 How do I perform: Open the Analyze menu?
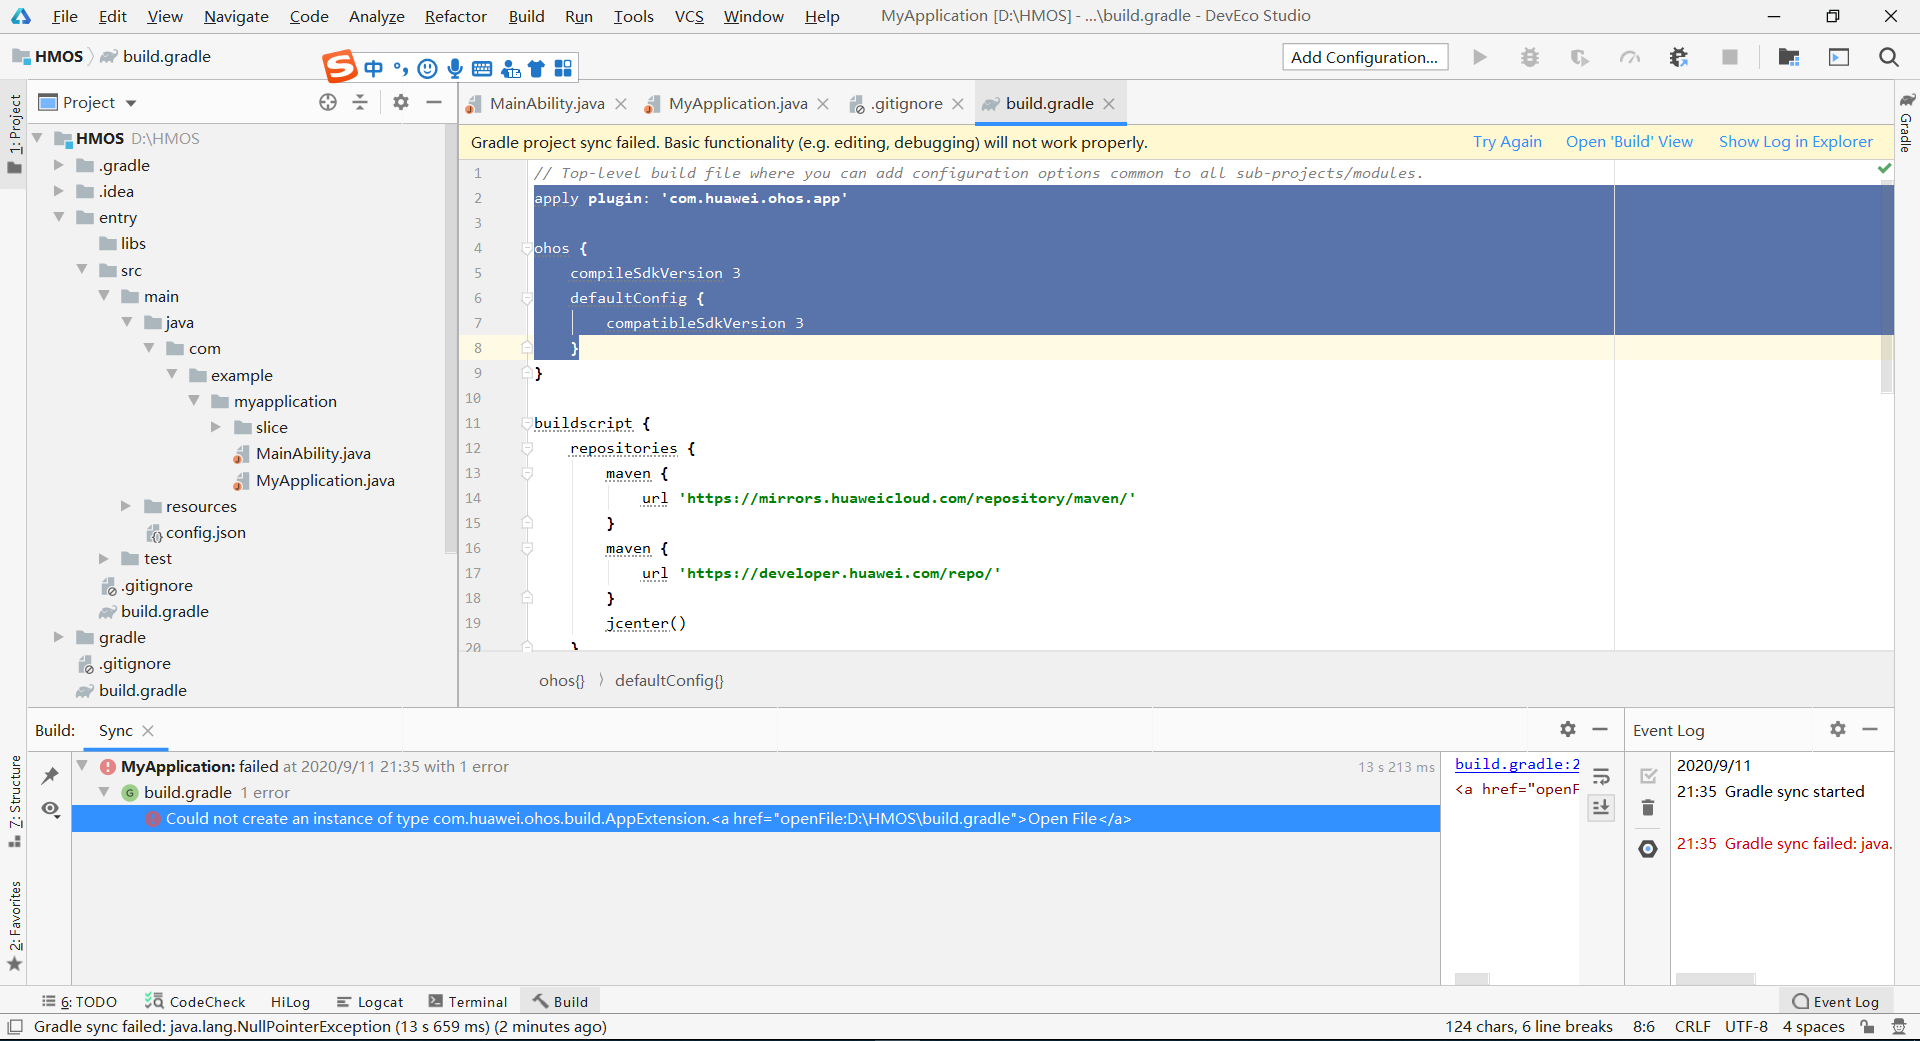(x=376, y=16)
